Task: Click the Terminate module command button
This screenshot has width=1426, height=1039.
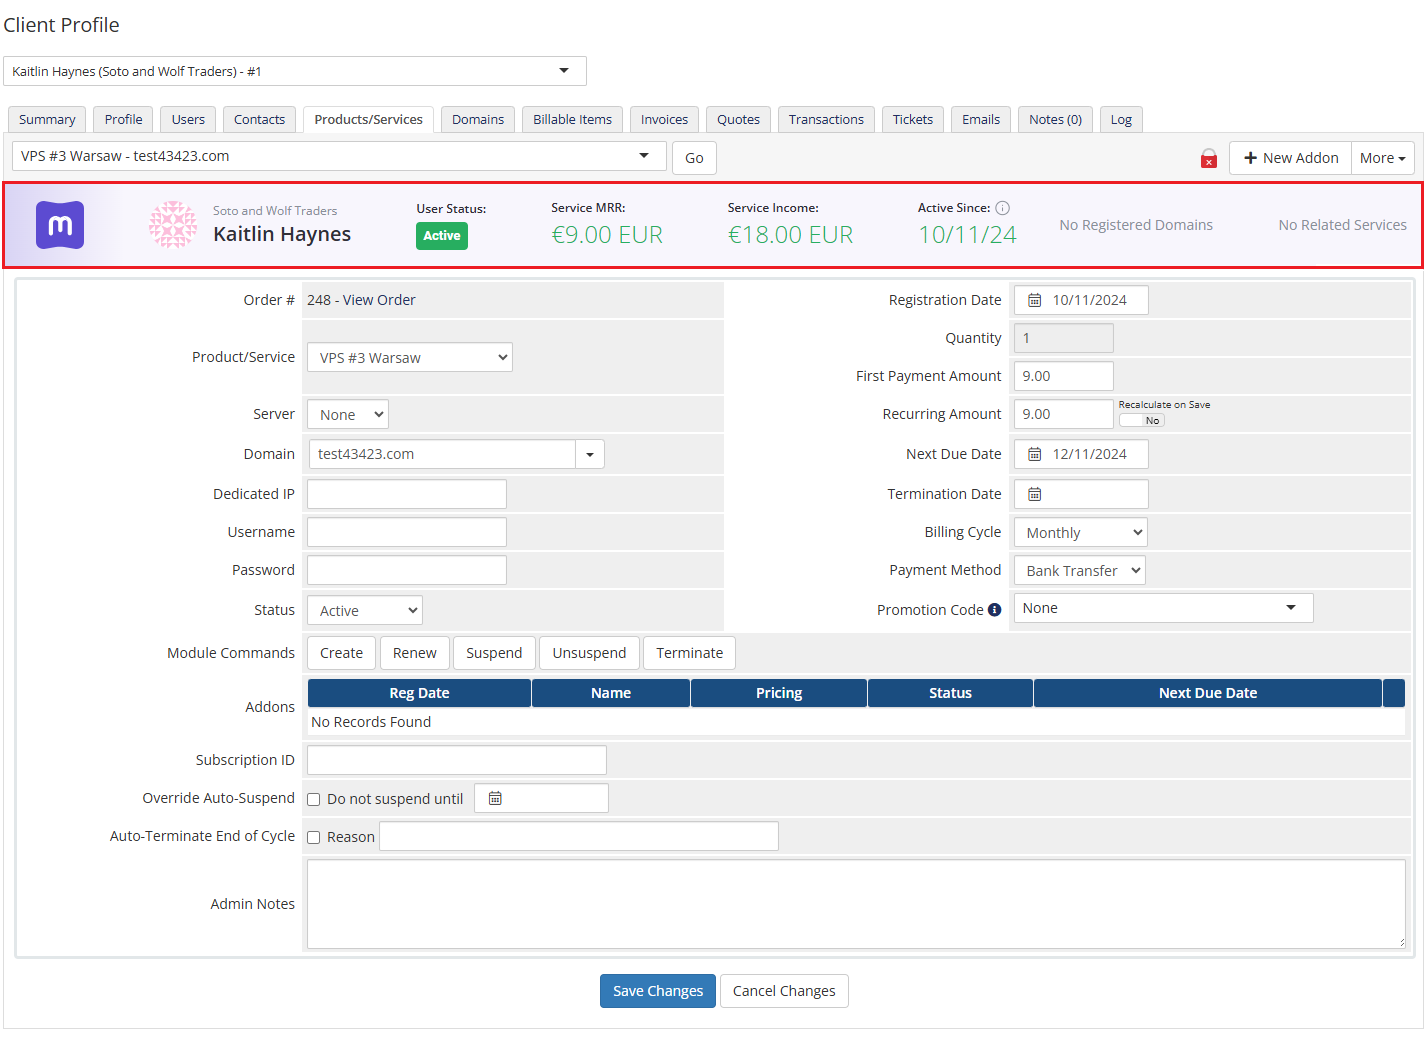Action: [x=690, y=653]
